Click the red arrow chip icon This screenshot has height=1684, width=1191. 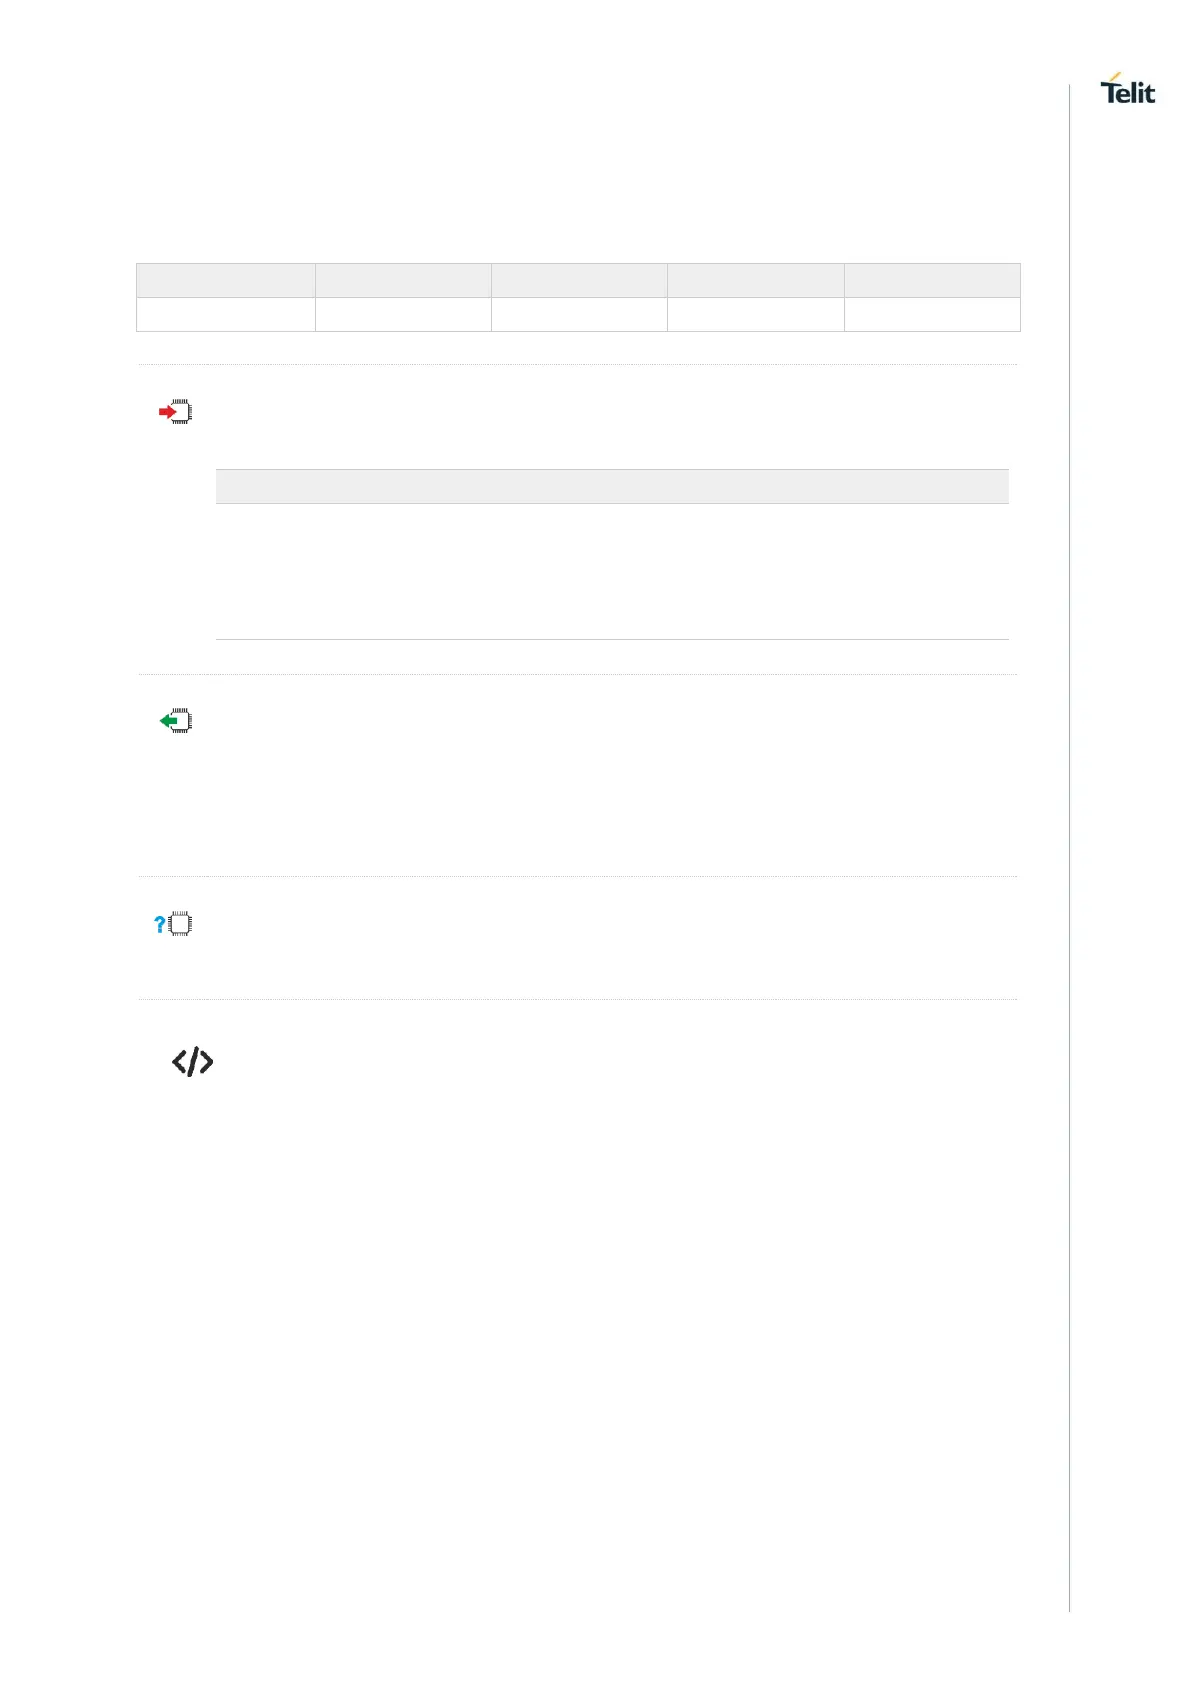[175, 412]
